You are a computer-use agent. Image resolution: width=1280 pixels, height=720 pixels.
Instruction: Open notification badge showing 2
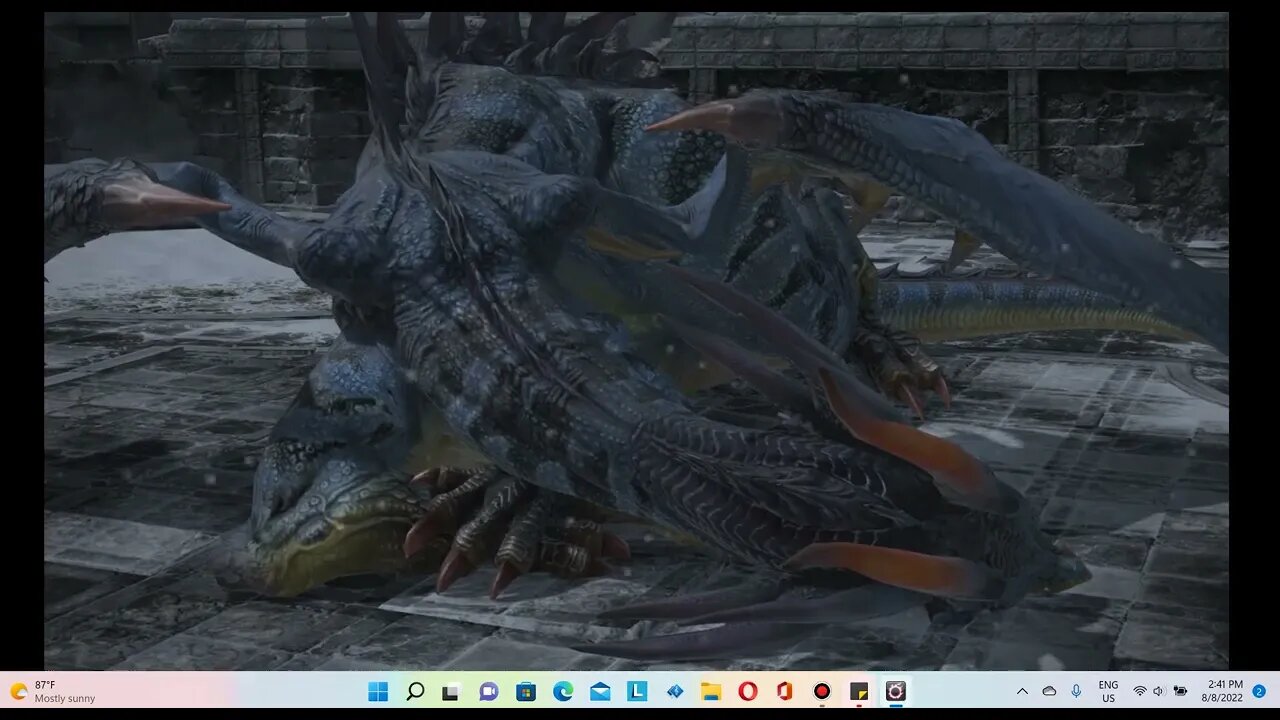(x=1259, y=691)
